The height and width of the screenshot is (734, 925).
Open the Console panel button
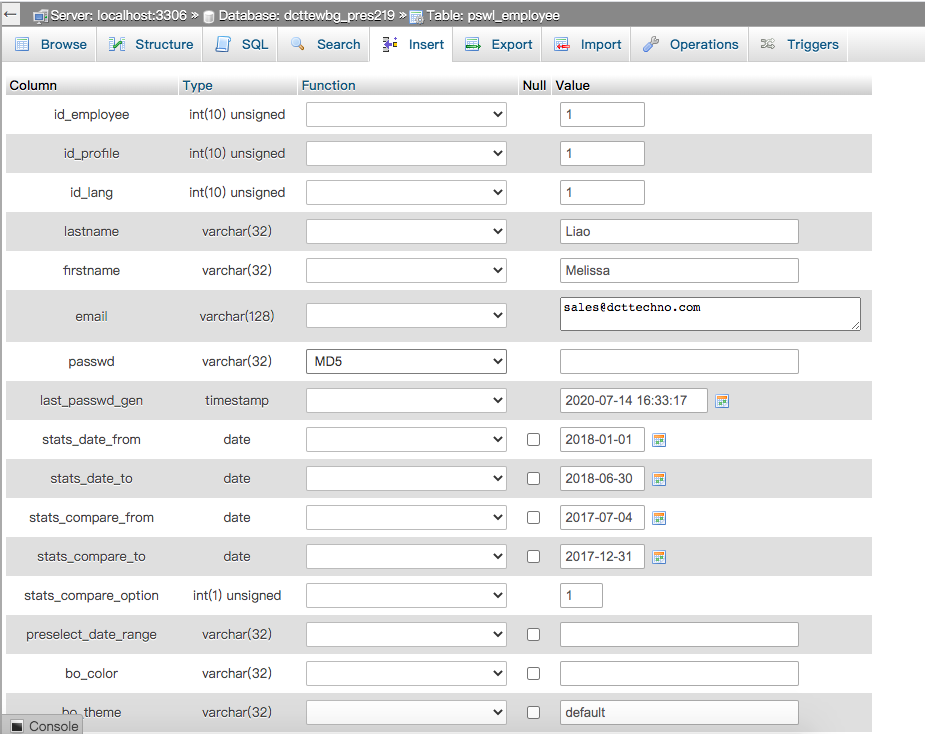tap(42, 726)
